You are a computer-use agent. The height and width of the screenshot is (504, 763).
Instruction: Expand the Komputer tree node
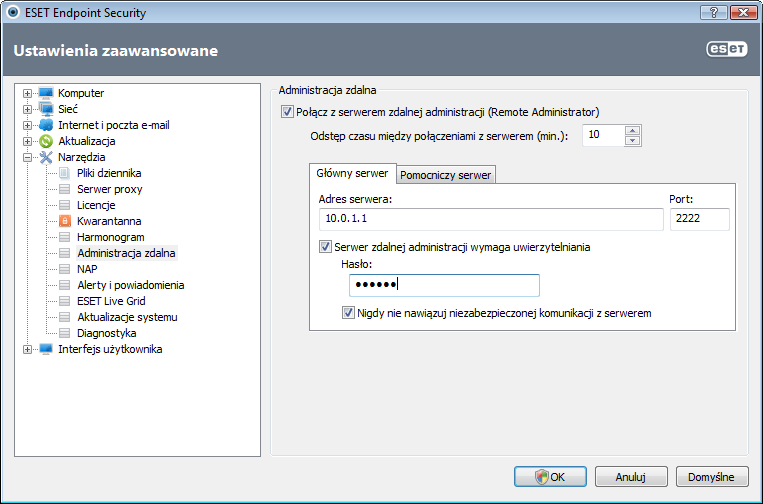pos(28,93)
